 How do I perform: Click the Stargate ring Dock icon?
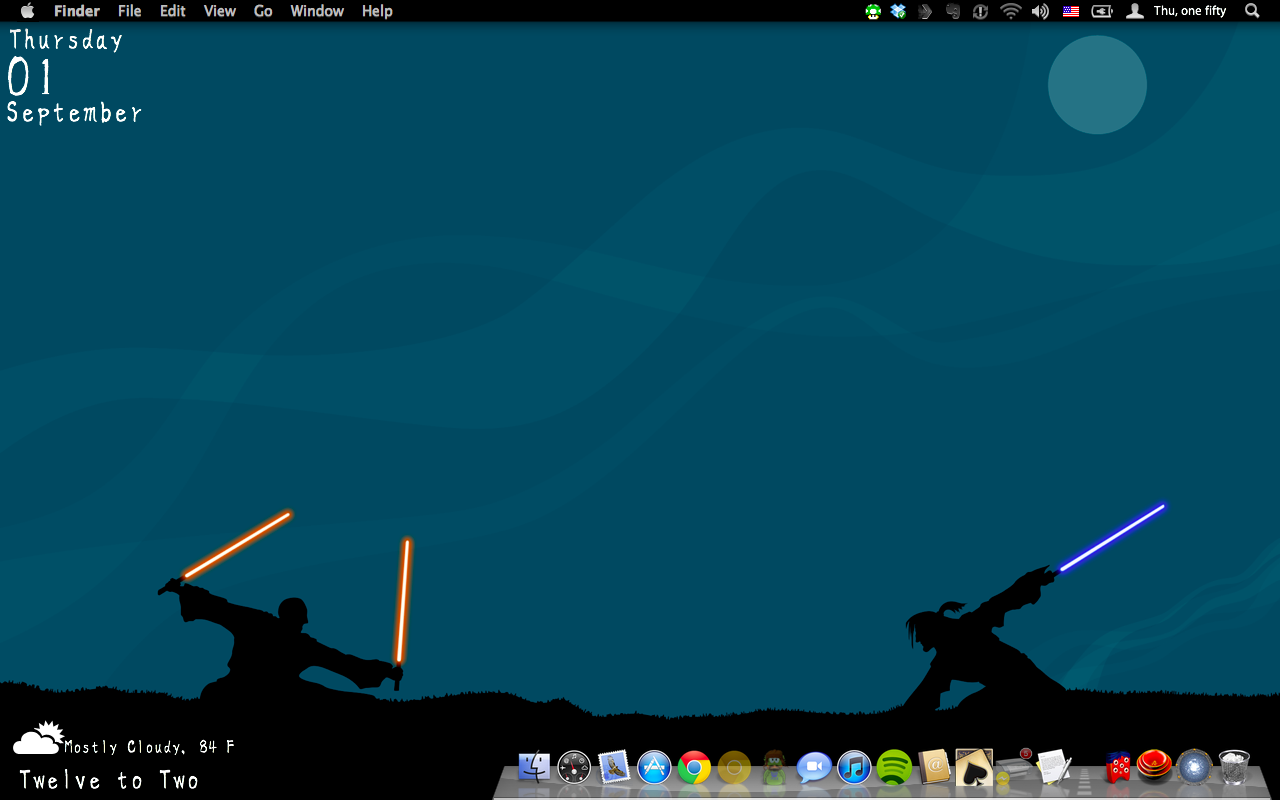pos(1195,768)
